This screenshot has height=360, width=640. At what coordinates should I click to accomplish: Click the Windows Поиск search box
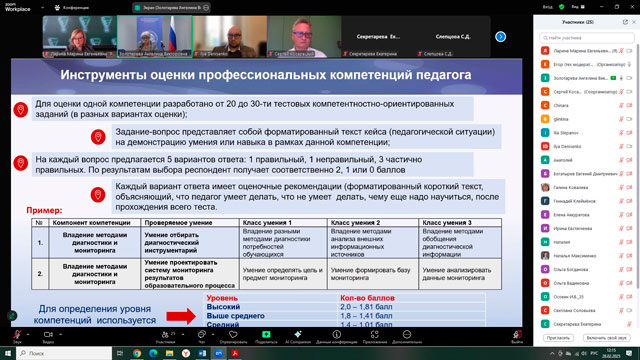pyautogui.click(x=64, y=353)
